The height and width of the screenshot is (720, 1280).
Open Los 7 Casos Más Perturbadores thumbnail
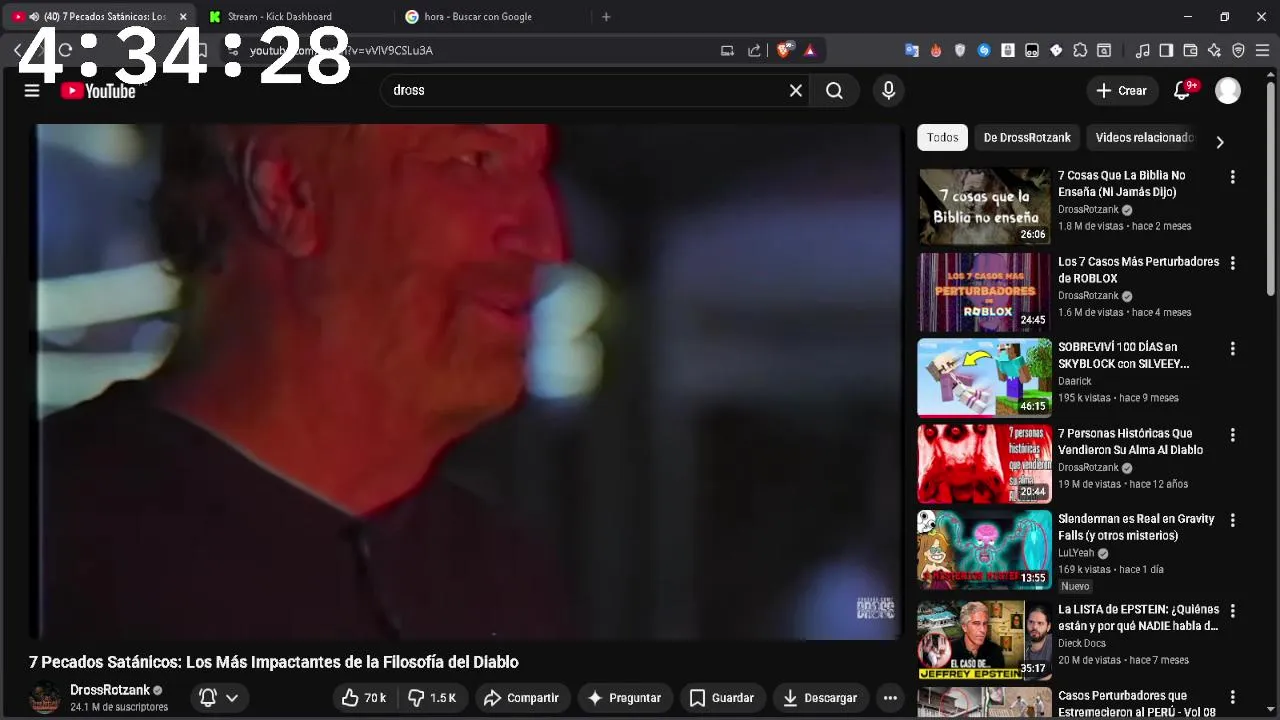(985, 292)
